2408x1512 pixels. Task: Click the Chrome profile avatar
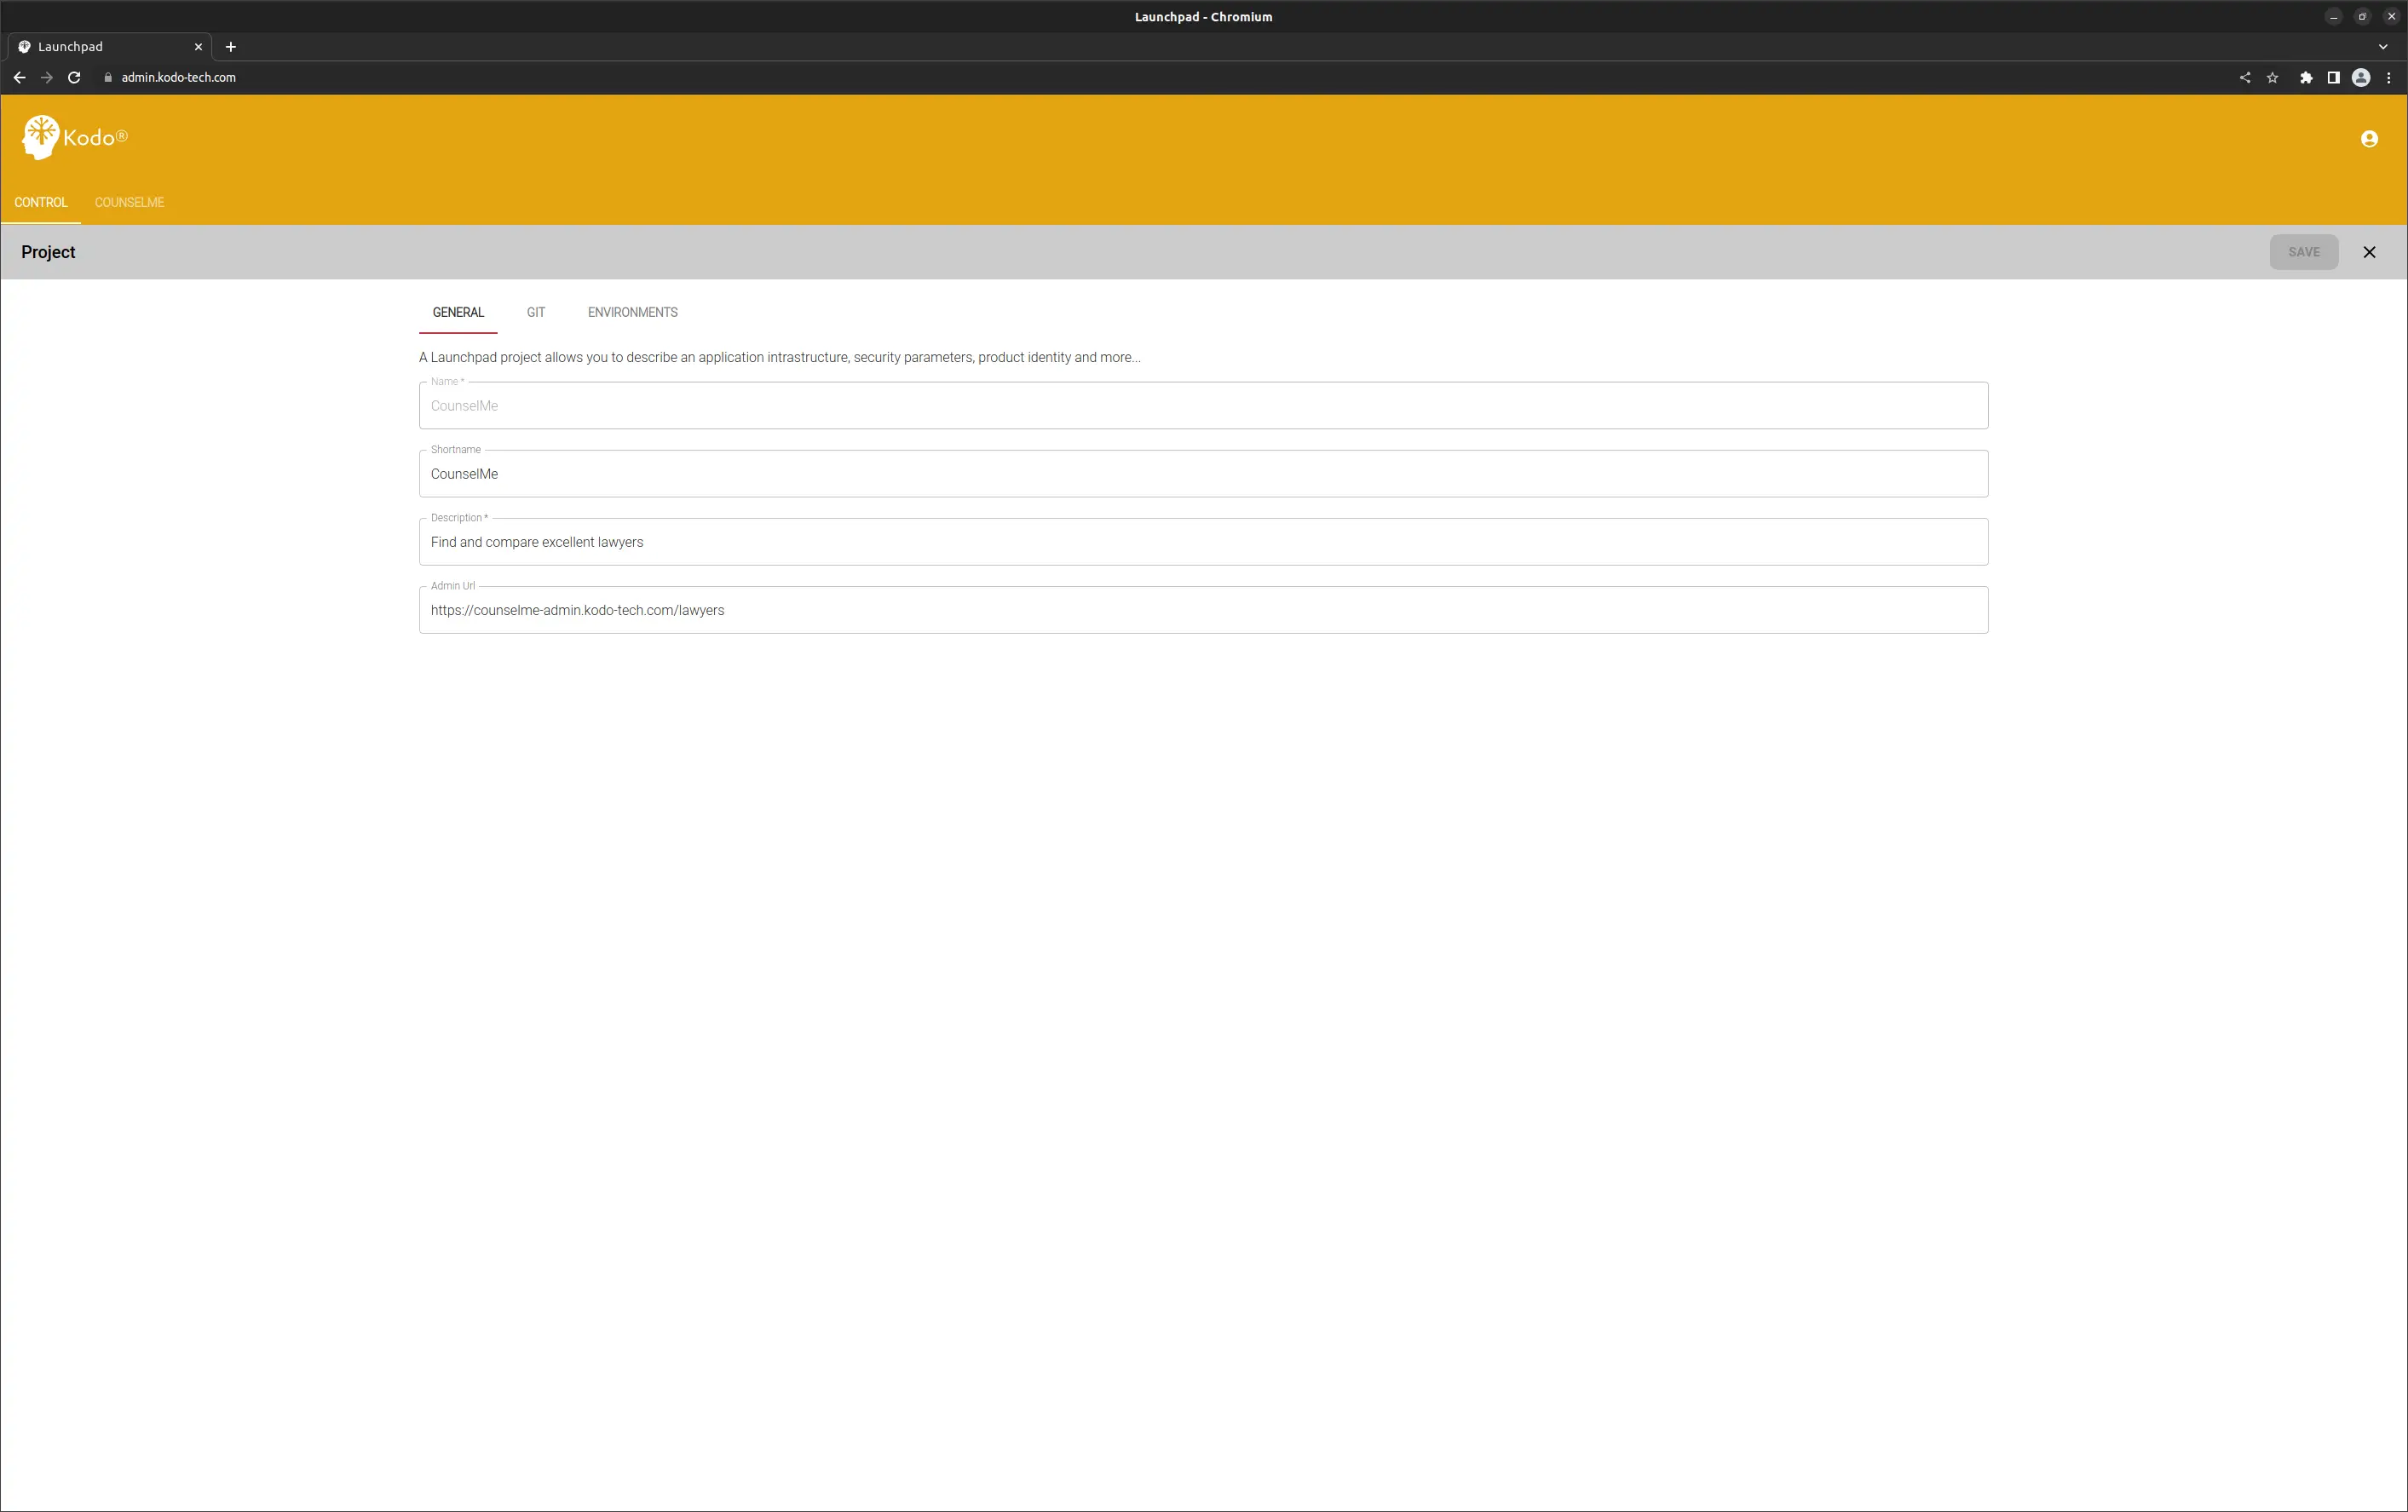click(2361, 77)
